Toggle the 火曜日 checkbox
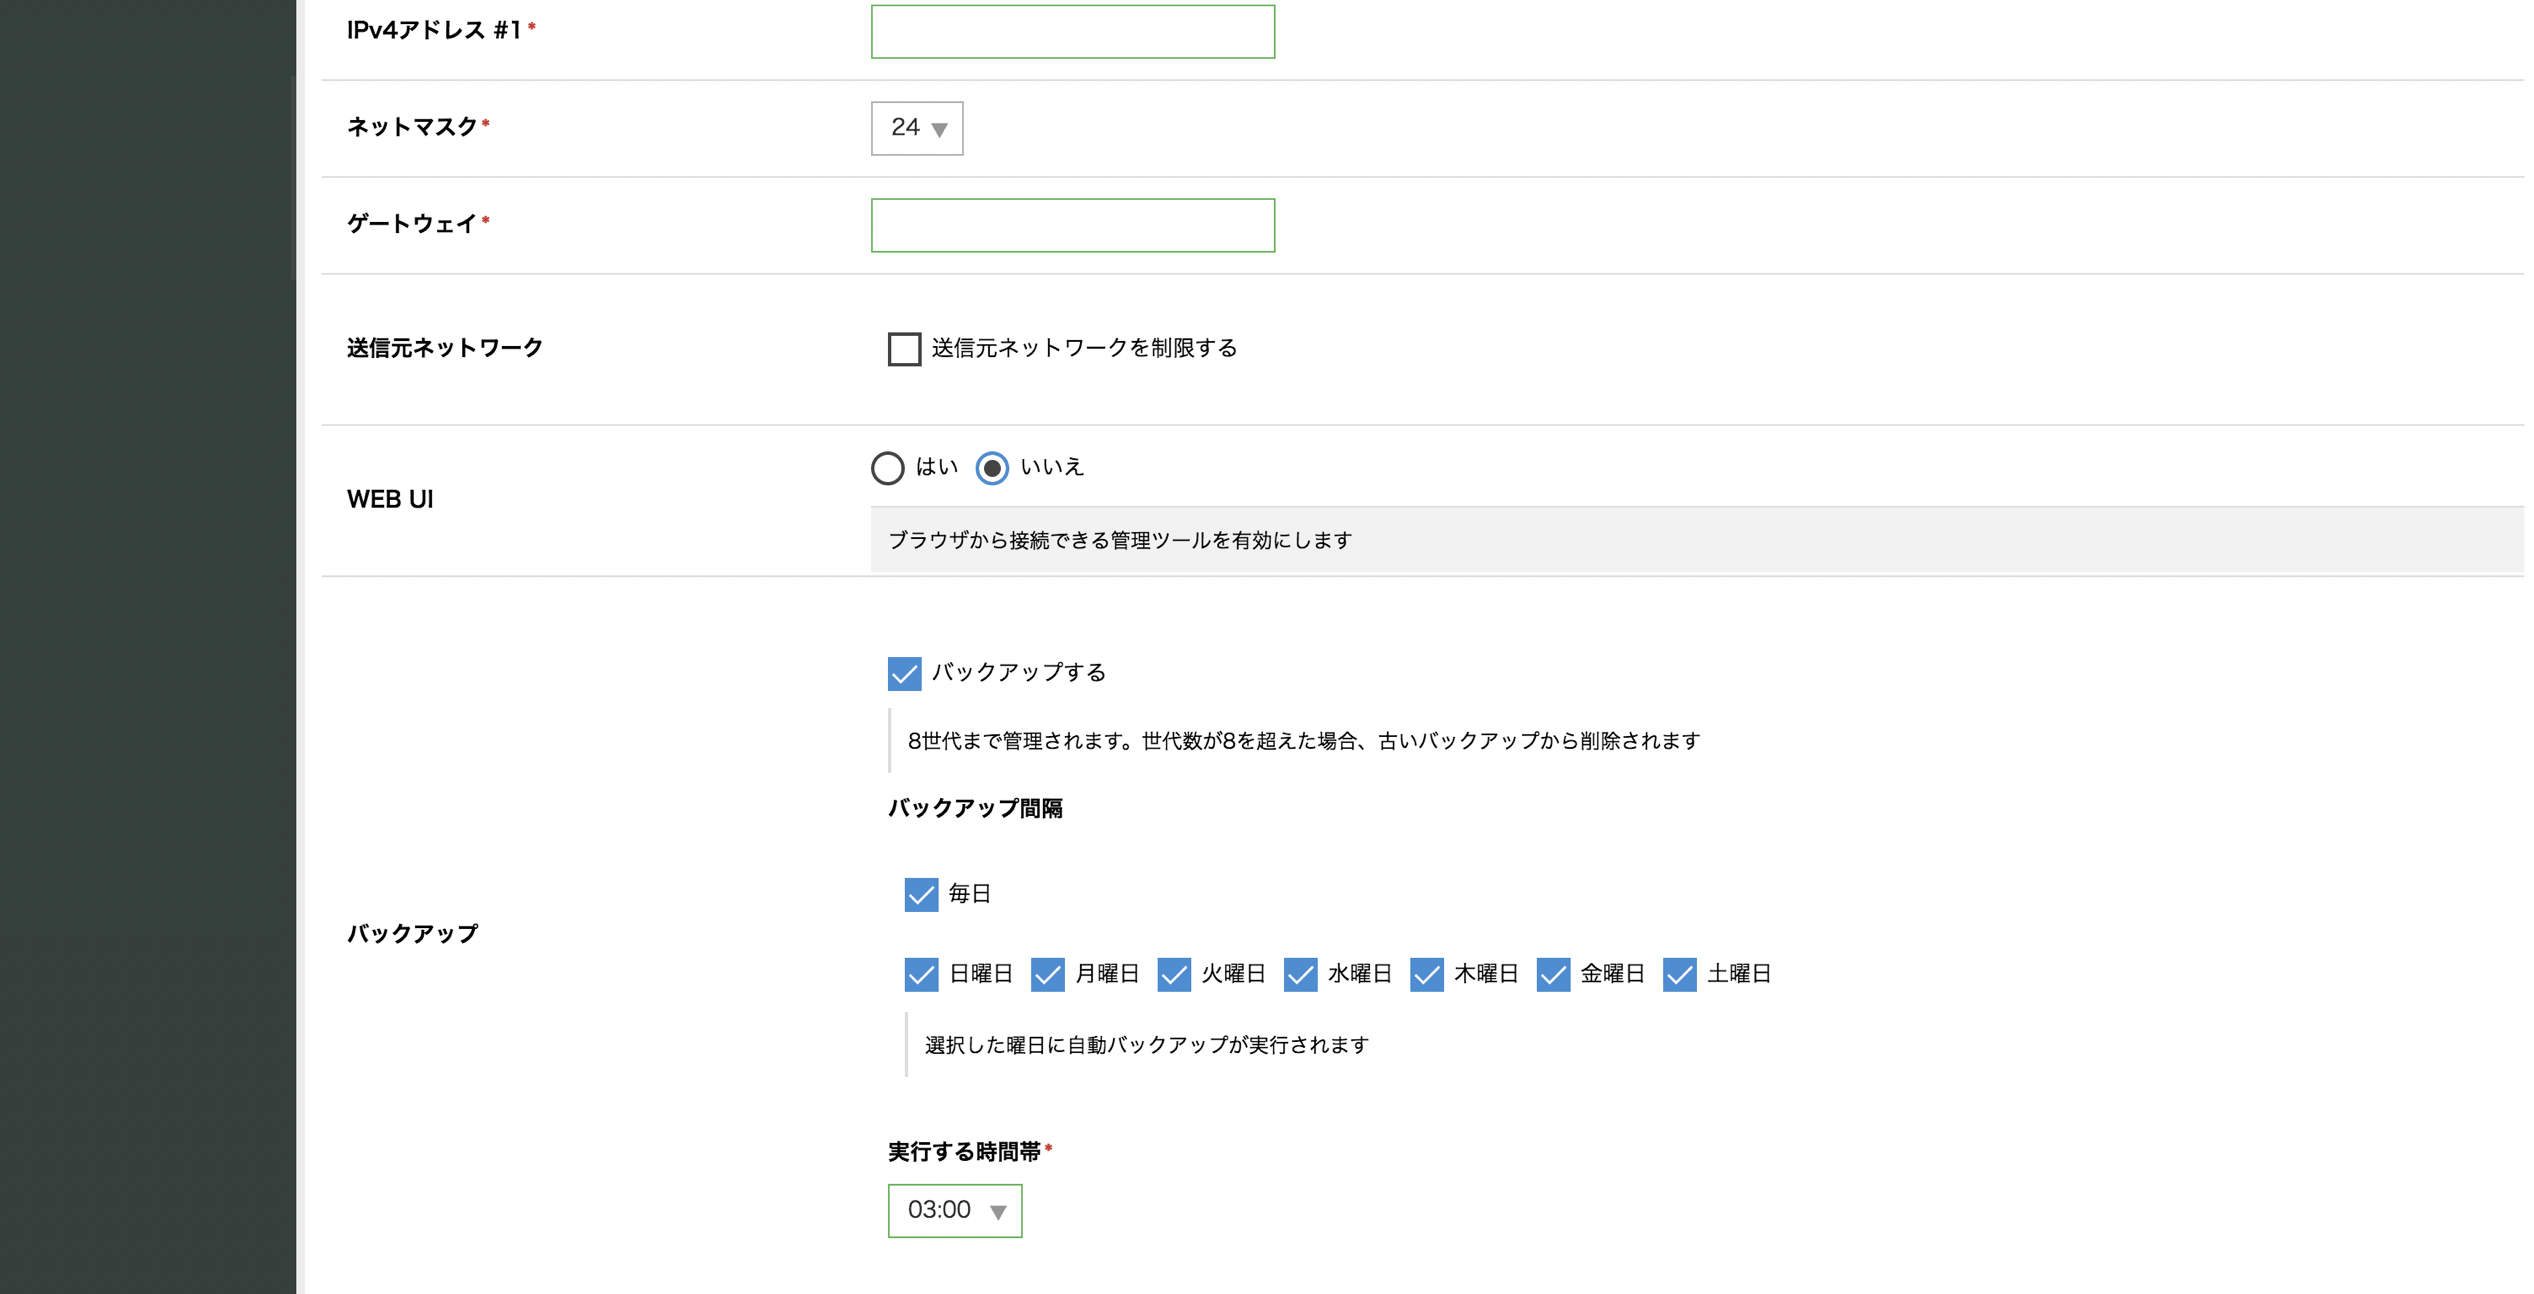 tap(1174, 974)
